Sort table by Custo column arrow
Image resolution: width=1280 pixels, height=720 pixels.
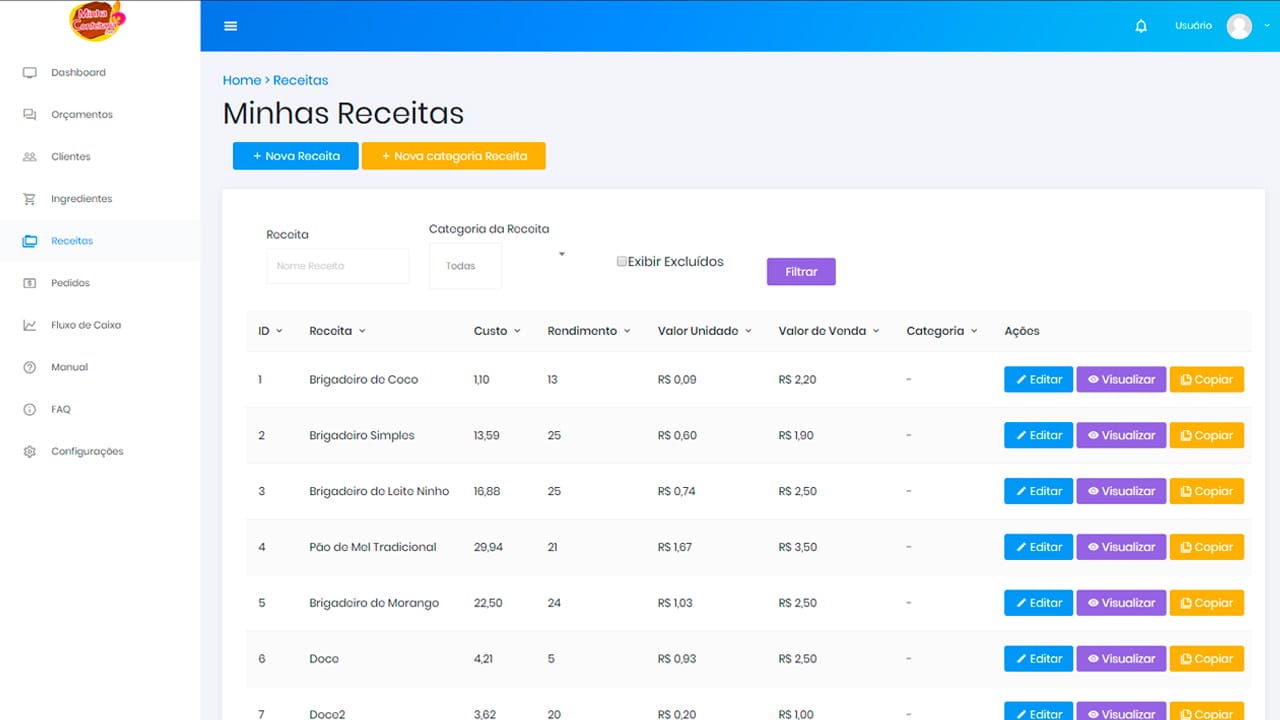[517, 331]
